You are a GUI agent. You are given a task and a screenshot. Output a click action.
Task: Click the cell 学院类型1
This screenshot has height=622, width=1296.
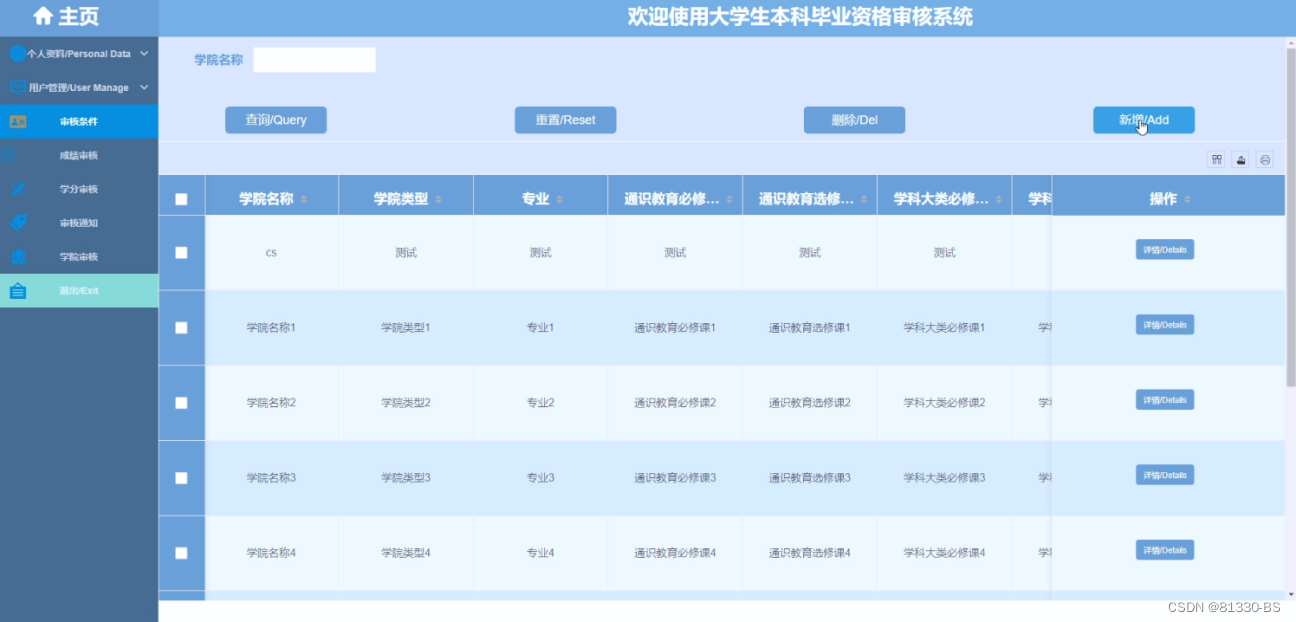tap(405, 328)
